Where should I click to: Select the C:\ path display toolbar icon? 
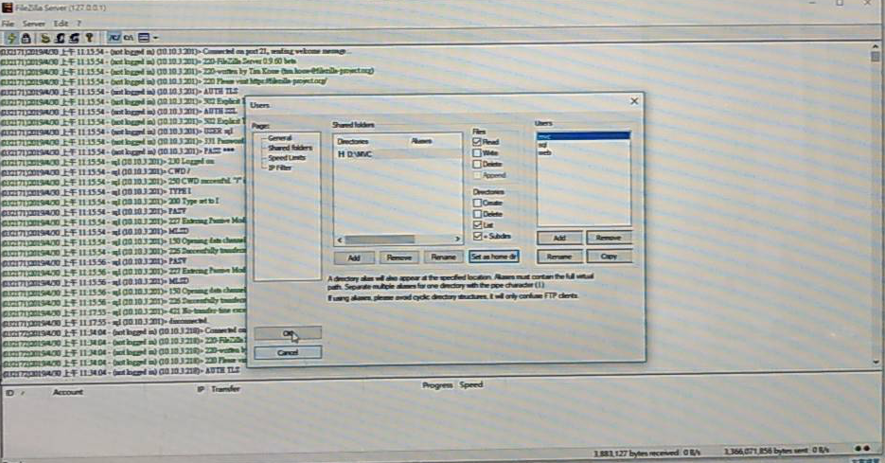[129, 38]
